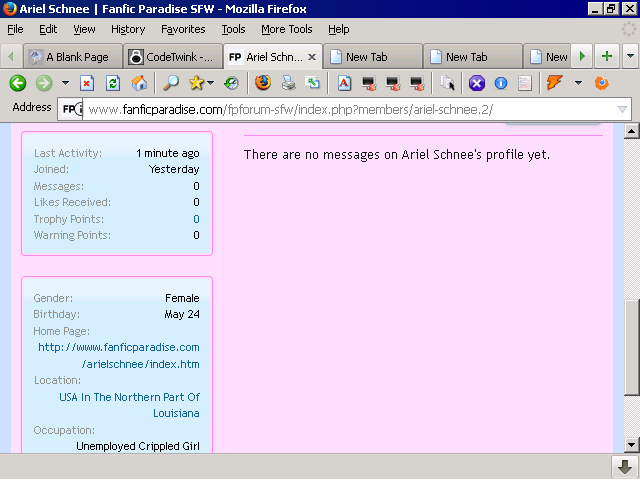The width and height of the screenshot is (640, 480).
Task: Switch to the first New Tab
Action: click(373, 57)
